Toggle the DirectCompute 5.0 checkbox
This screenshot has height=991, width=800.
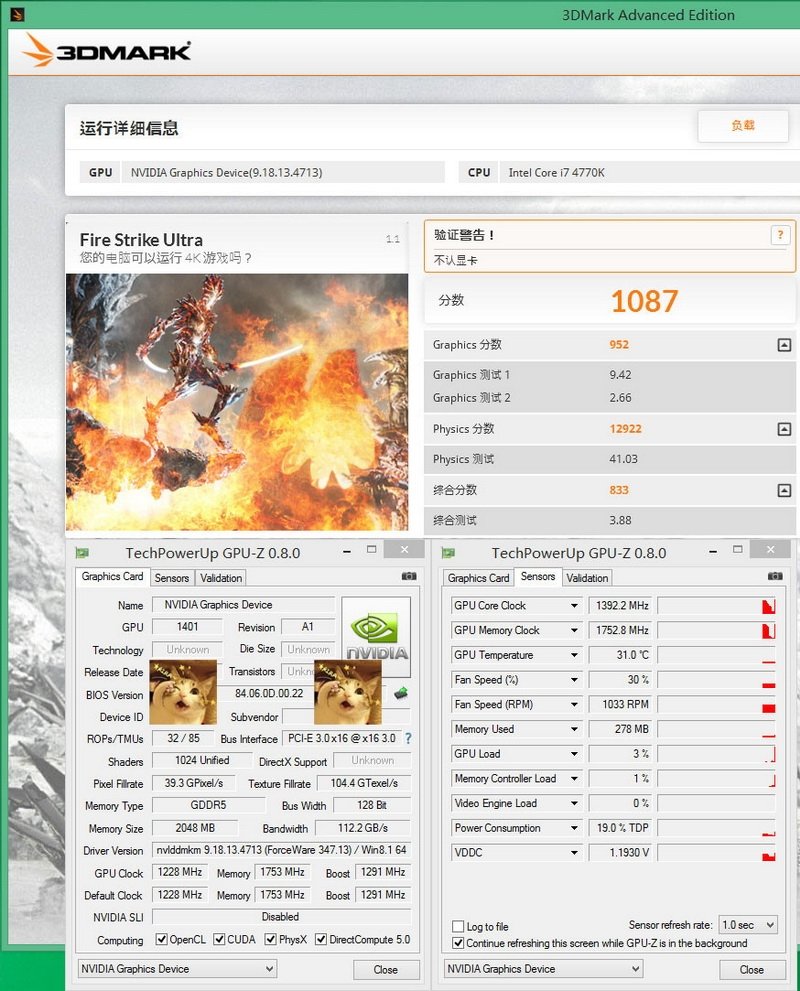click(321, 940)
